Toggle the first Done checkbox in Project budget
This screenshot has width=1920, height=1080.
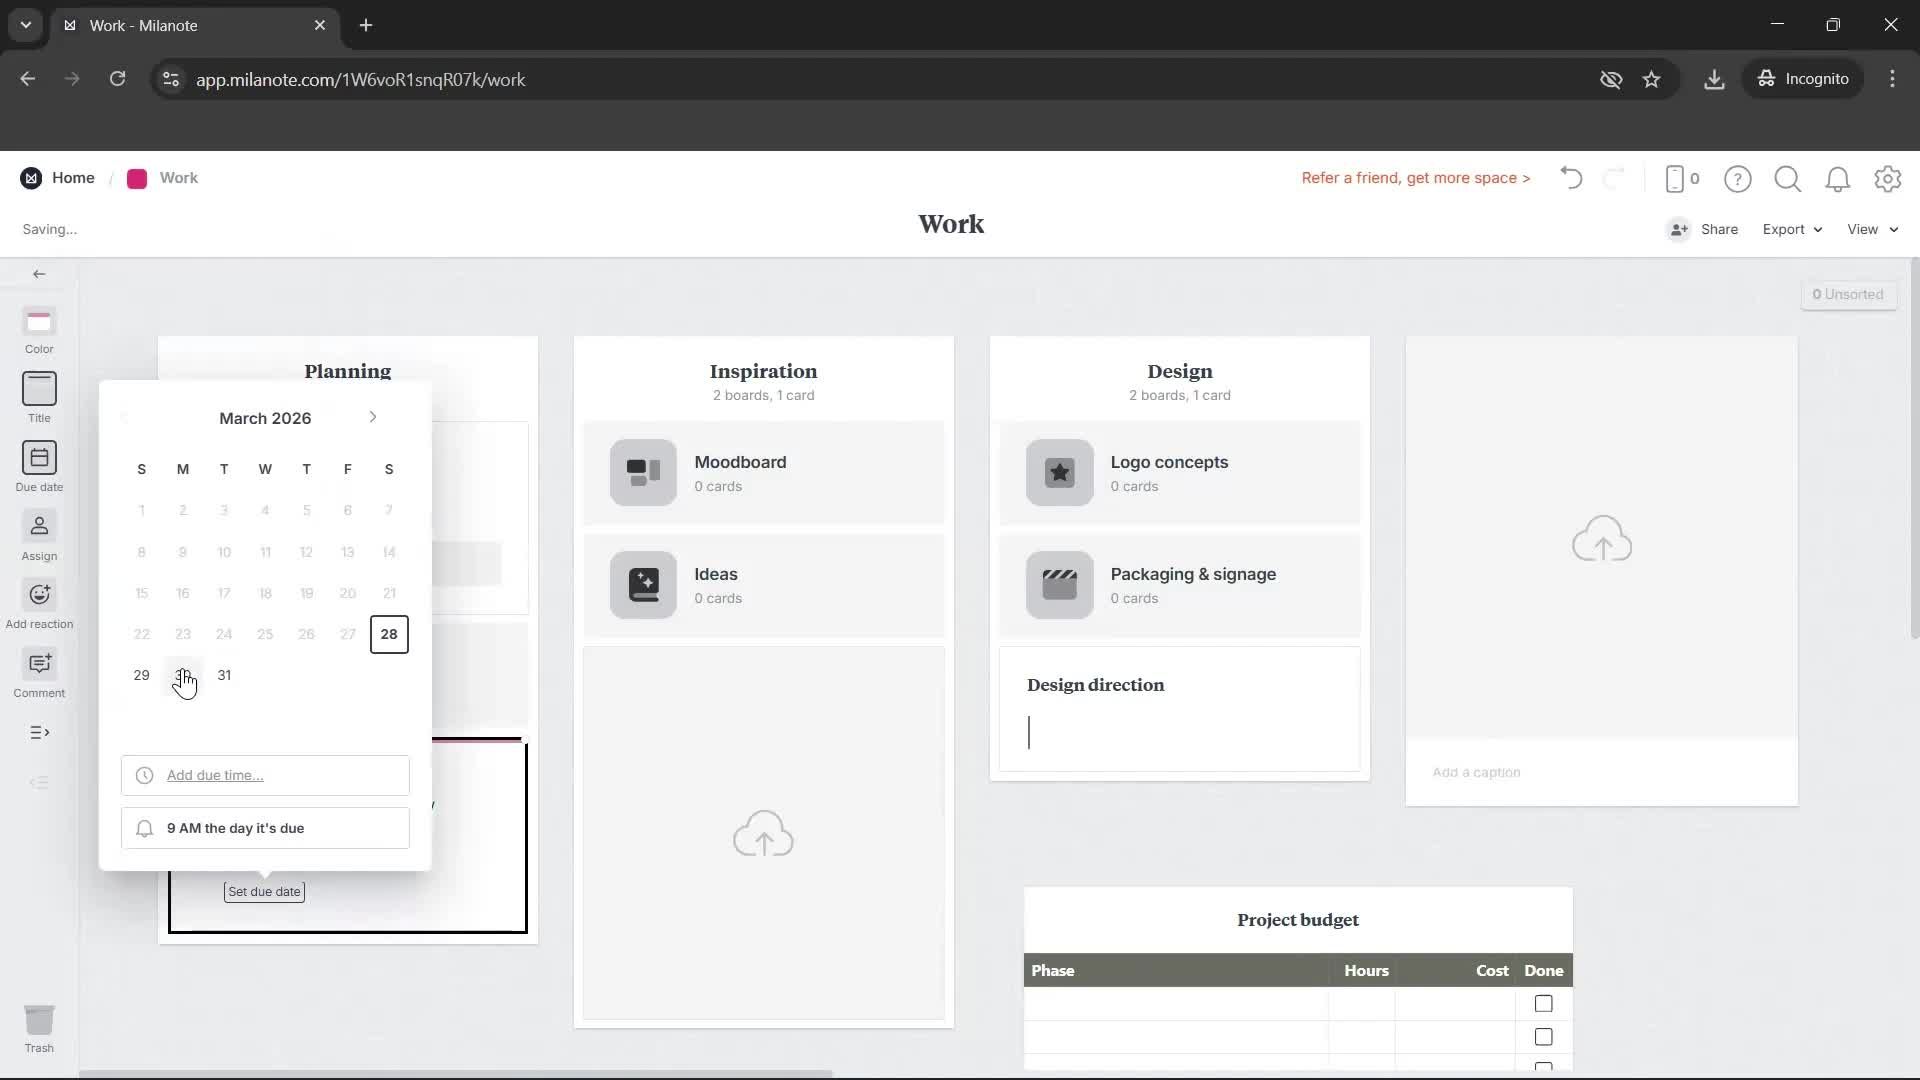(x=1543, y=1004)
